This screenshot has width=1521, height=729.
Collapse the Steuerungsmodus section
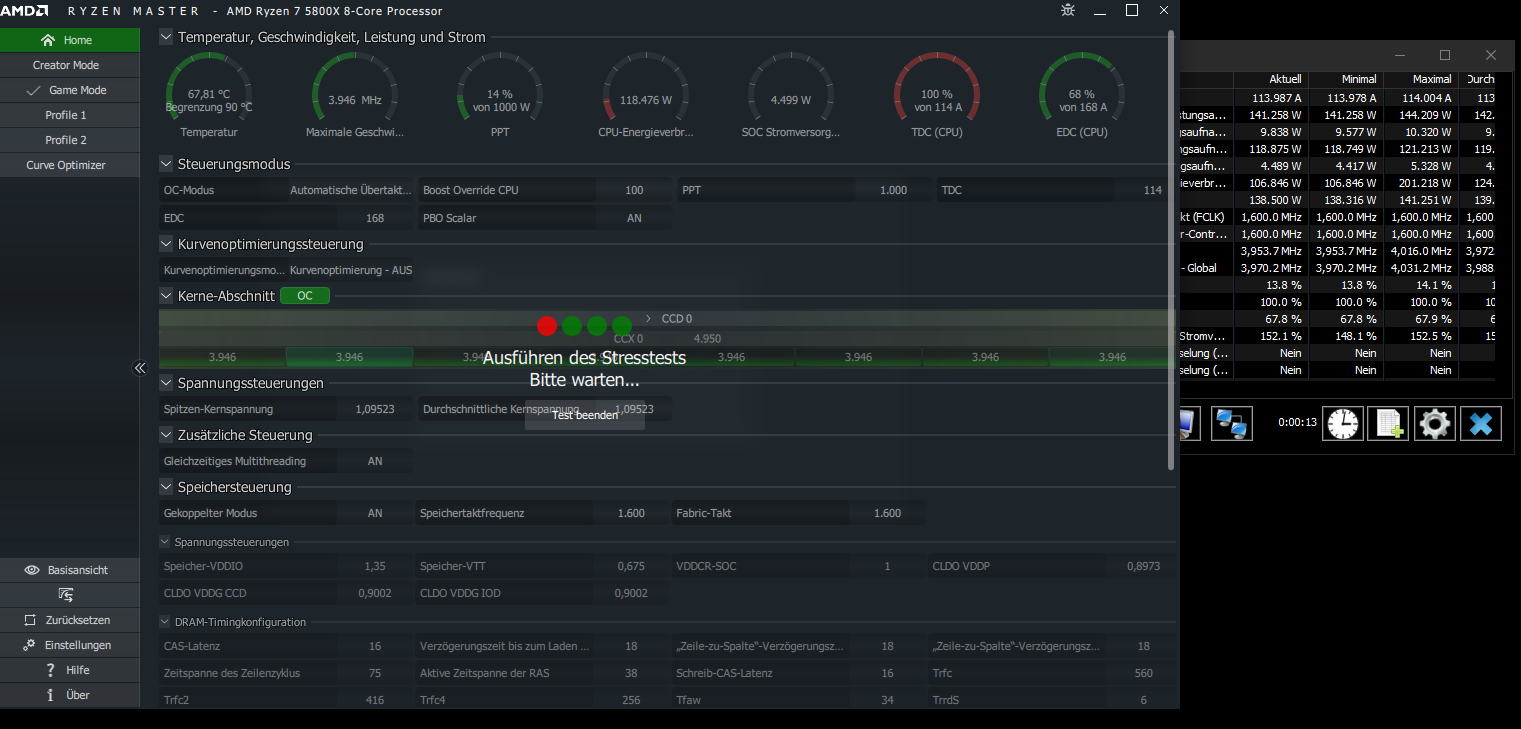[x=166, y=164]
